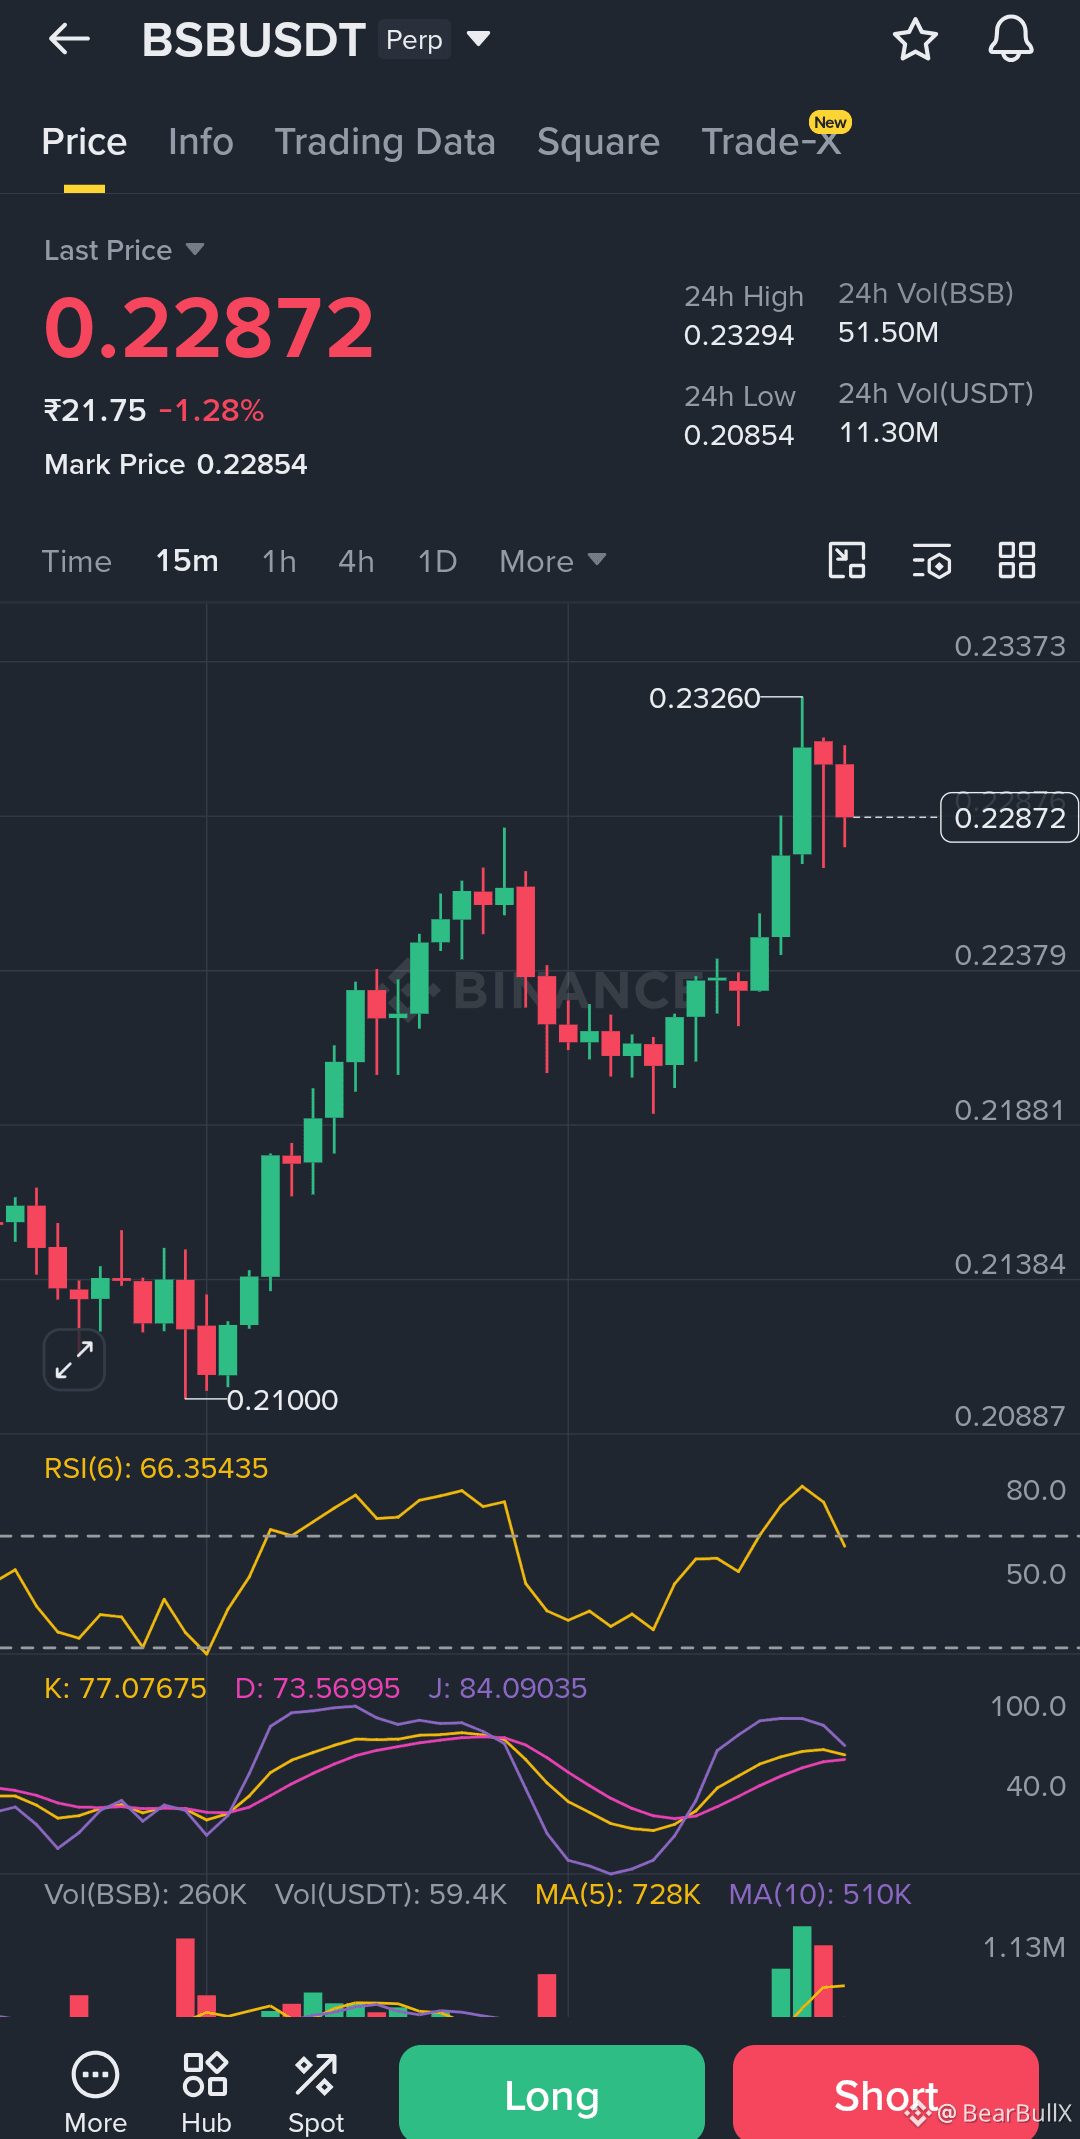Go back using the left arrow
Screen dimensions: 1080x2139
[x=69, y=40]
